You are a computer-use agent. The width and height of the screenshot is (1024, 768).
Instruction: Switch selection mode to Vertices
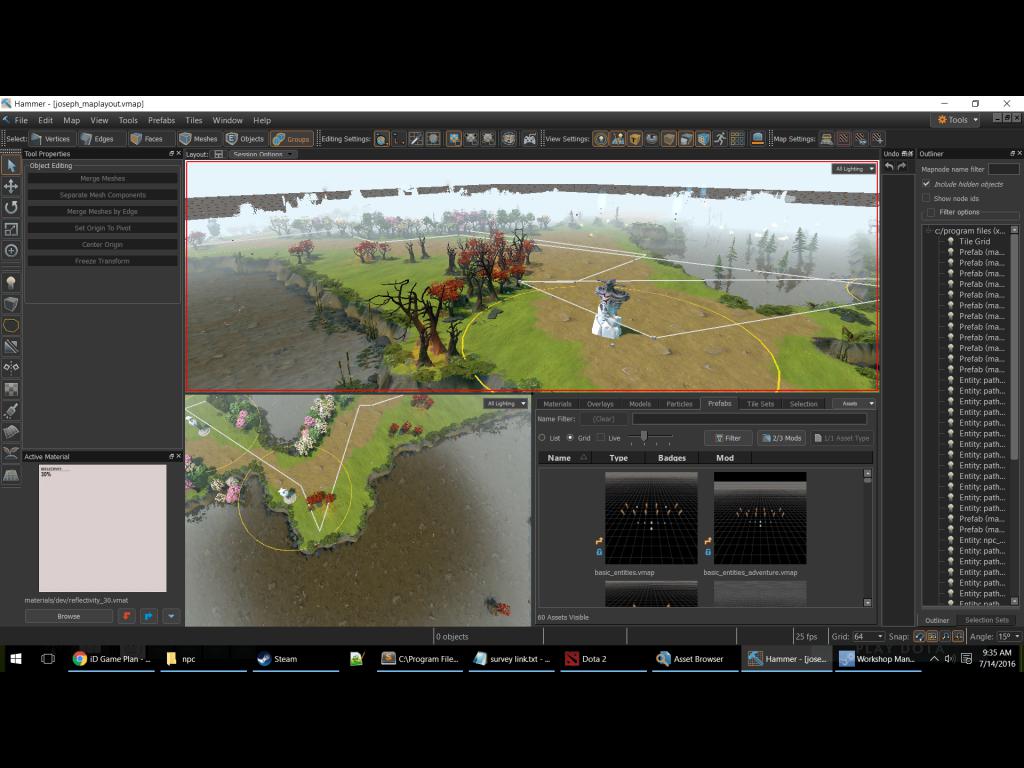[x=51, y=138]
